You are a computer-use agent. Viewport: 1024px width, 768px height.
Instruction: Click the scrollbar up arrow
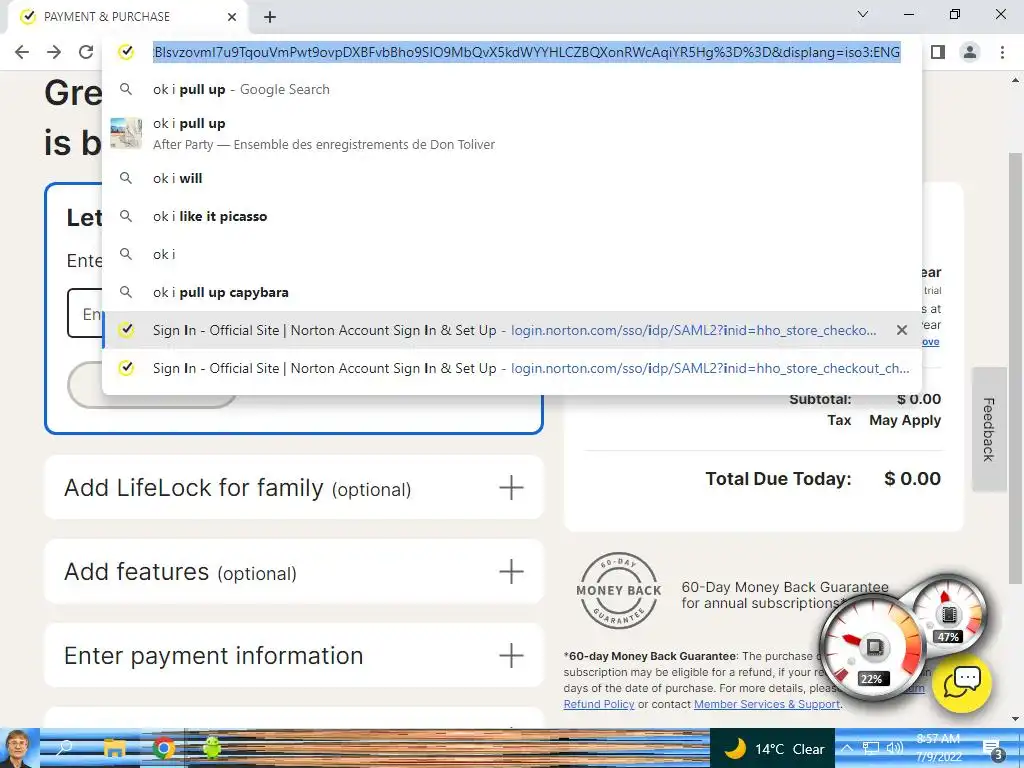pyautogui.click(x=1015, y=80)
